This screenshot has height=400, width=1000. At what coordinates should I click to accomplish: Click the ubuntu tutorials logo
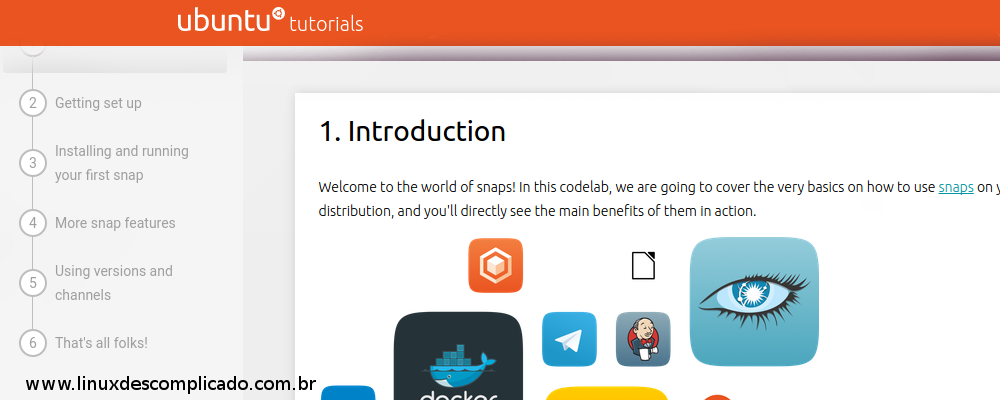(x=270, y=20)
